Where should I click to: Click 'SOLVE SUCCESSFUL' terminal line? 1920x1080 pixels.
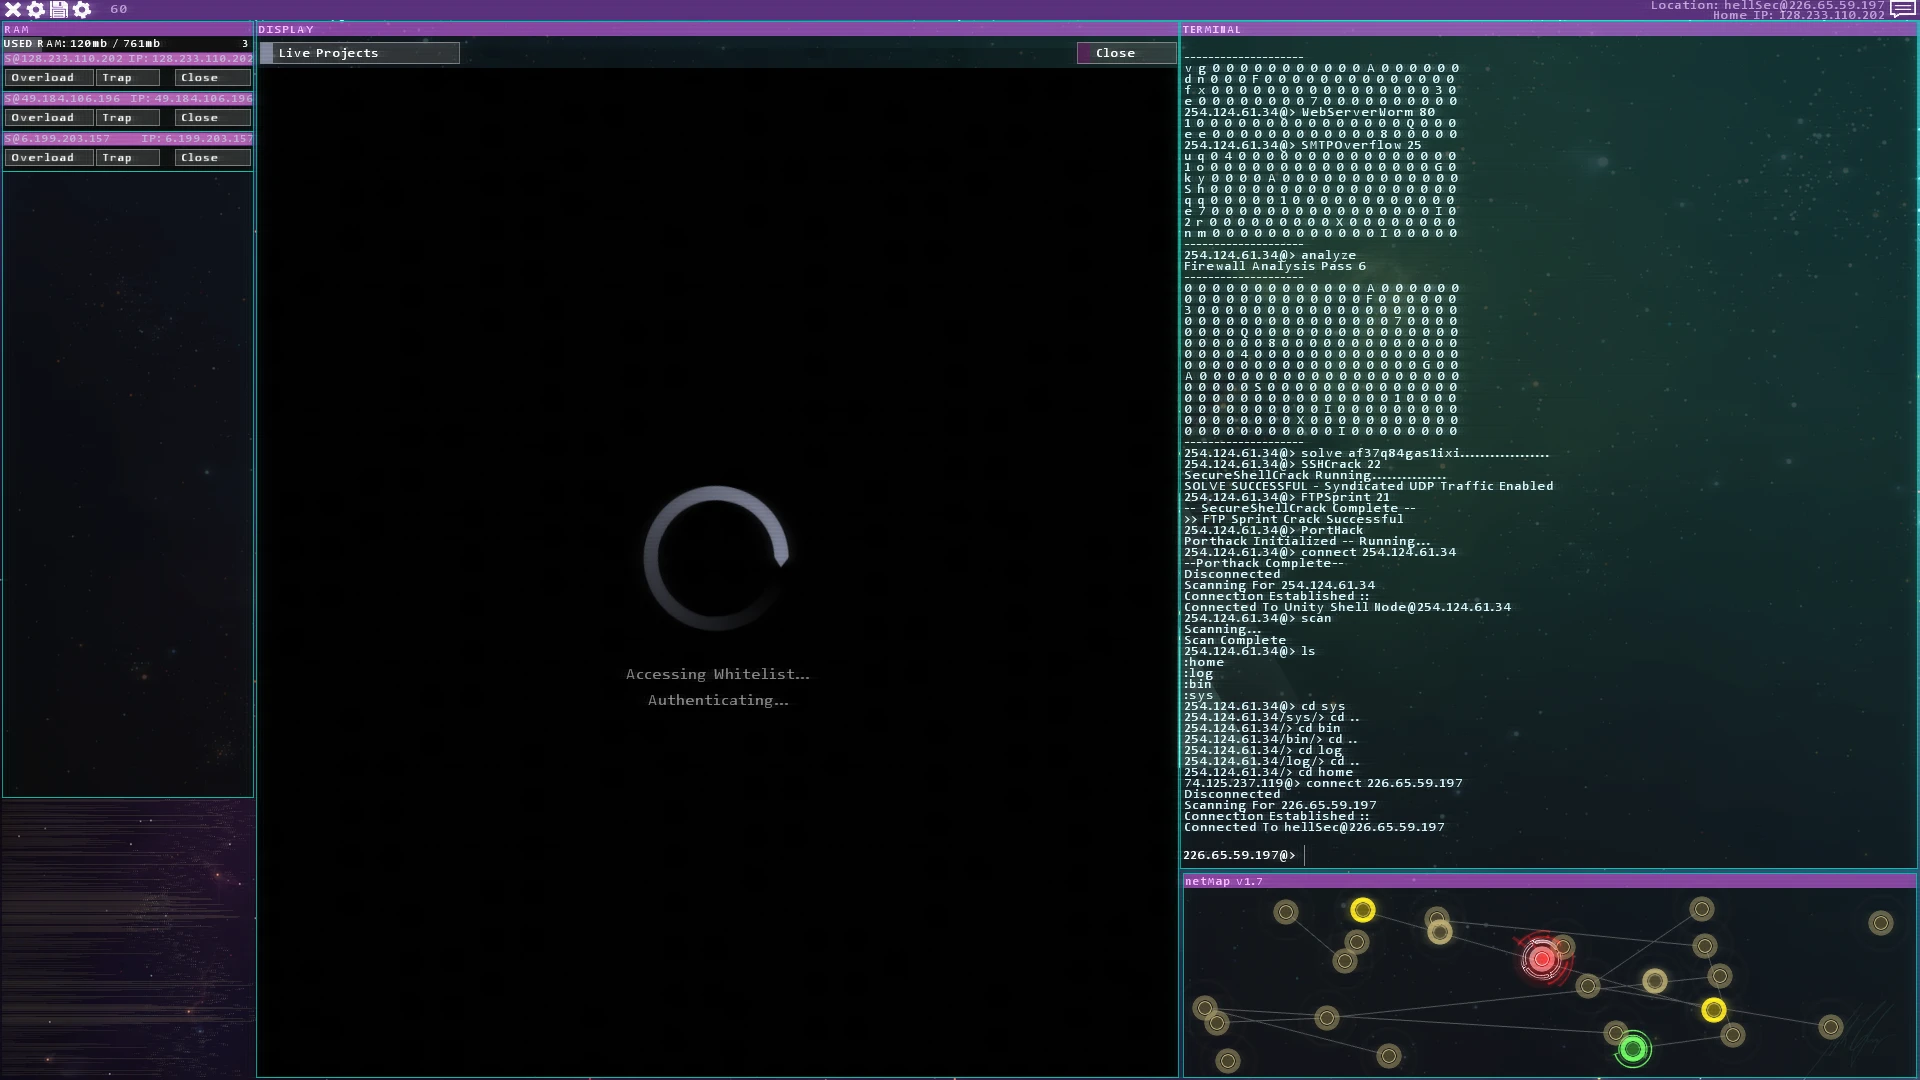[1369, 486]
